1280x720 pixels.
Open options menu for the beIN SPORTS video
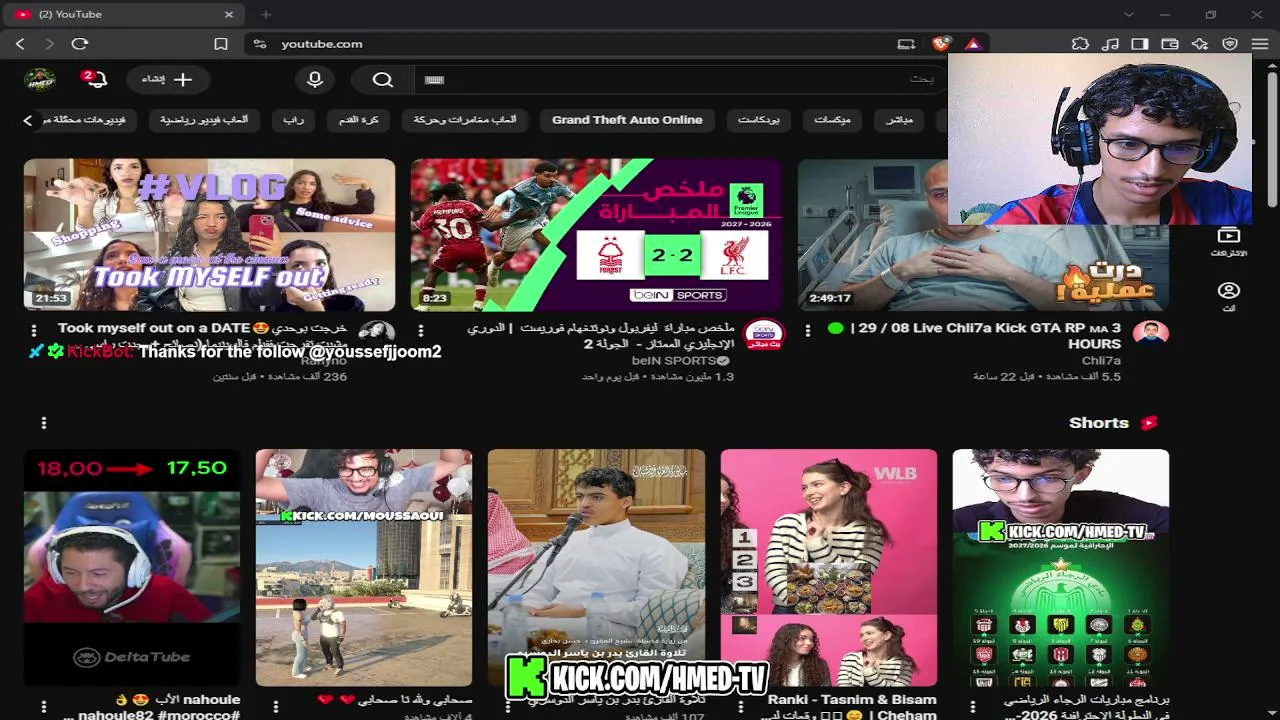(x=421, y=330)
